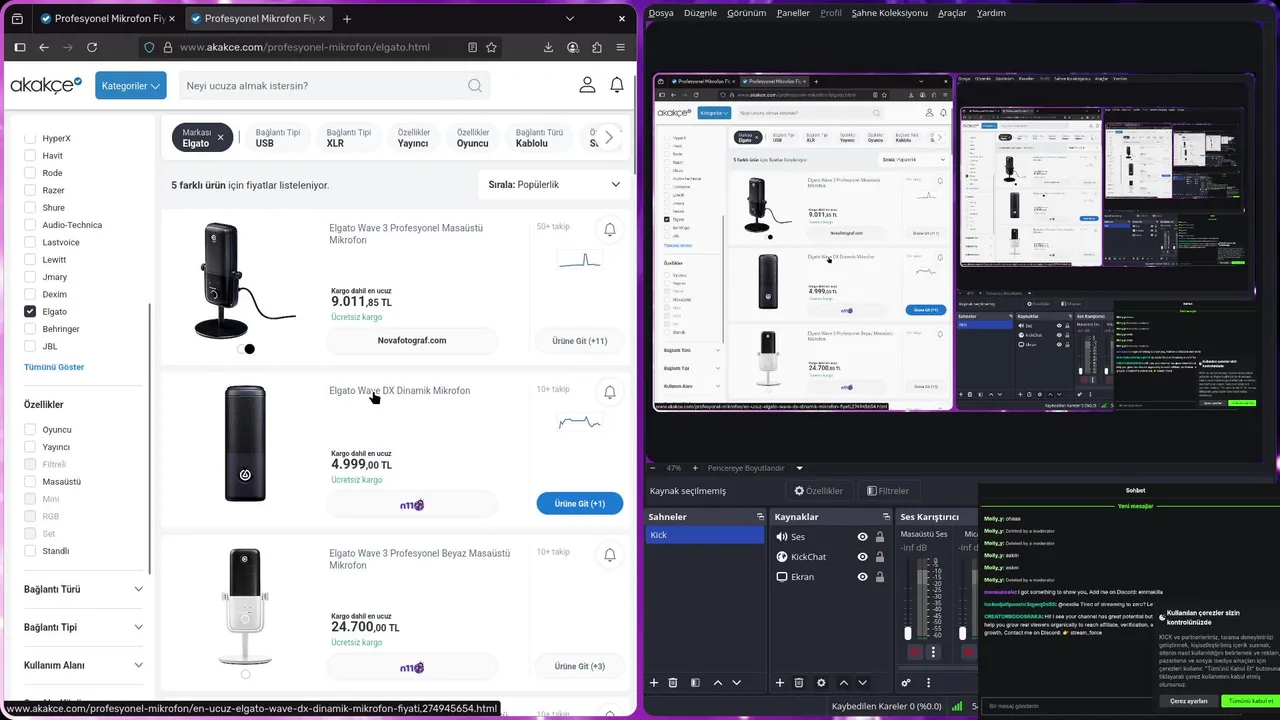Viewport: 1280px width, 720px height.
Task: Open the browser downloads panel
Action: 548,47
